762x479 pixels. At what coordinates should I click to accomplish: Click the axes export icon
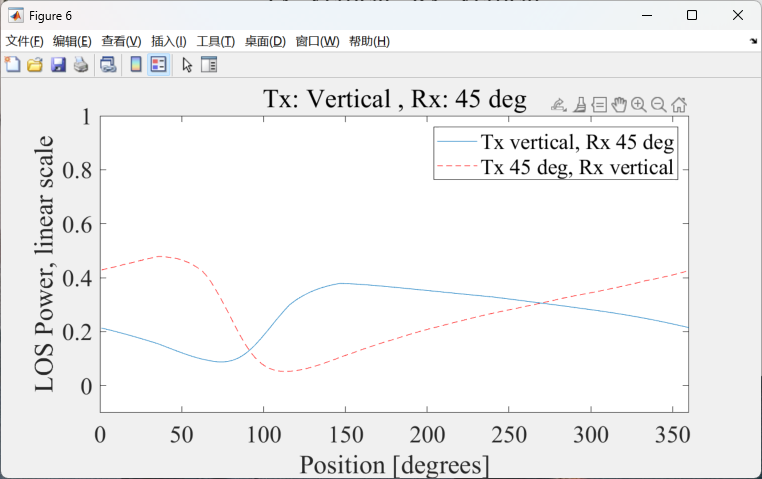pyautogui.click(x=559, y=104)
